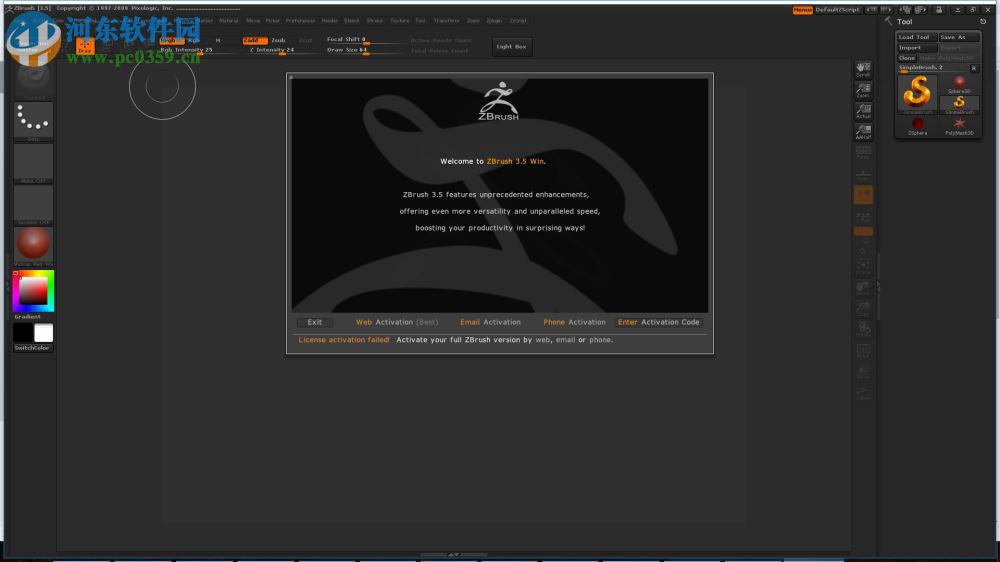Click the Gradient label button
1000x562 pixels.
coord(28,316)
